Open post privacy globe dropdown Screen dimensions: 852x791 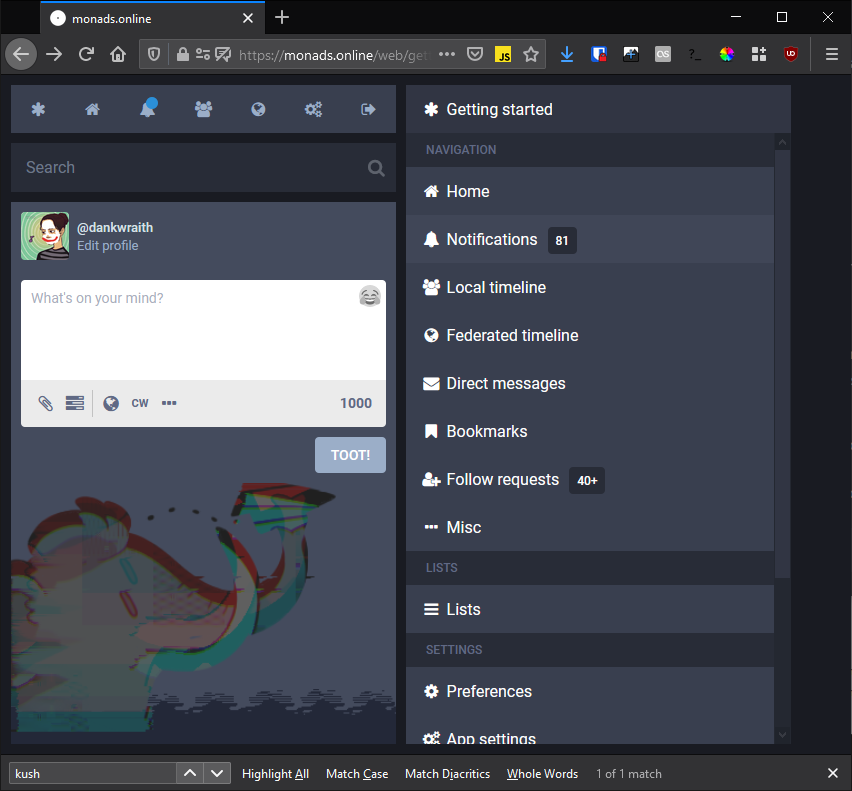(x=111, y=403)
